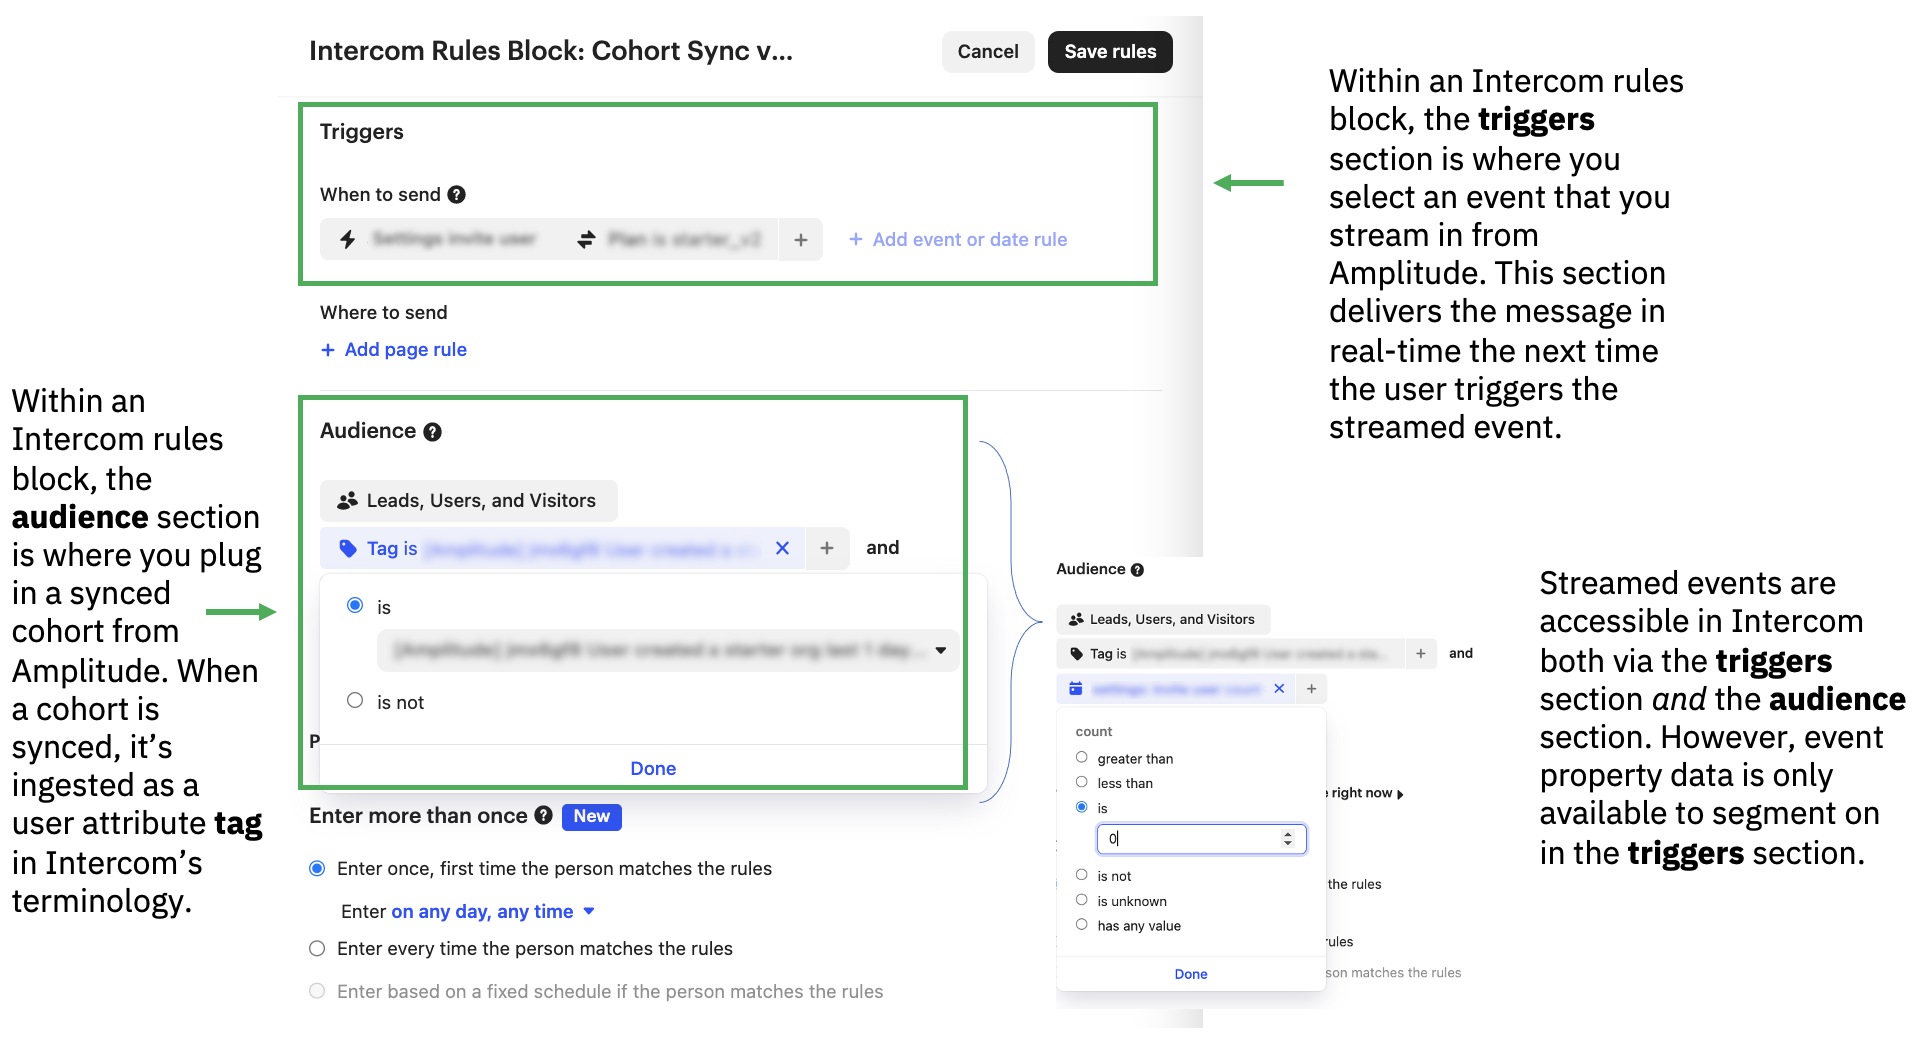Open 'on any day, any time' dropdown

pos(493,911)
